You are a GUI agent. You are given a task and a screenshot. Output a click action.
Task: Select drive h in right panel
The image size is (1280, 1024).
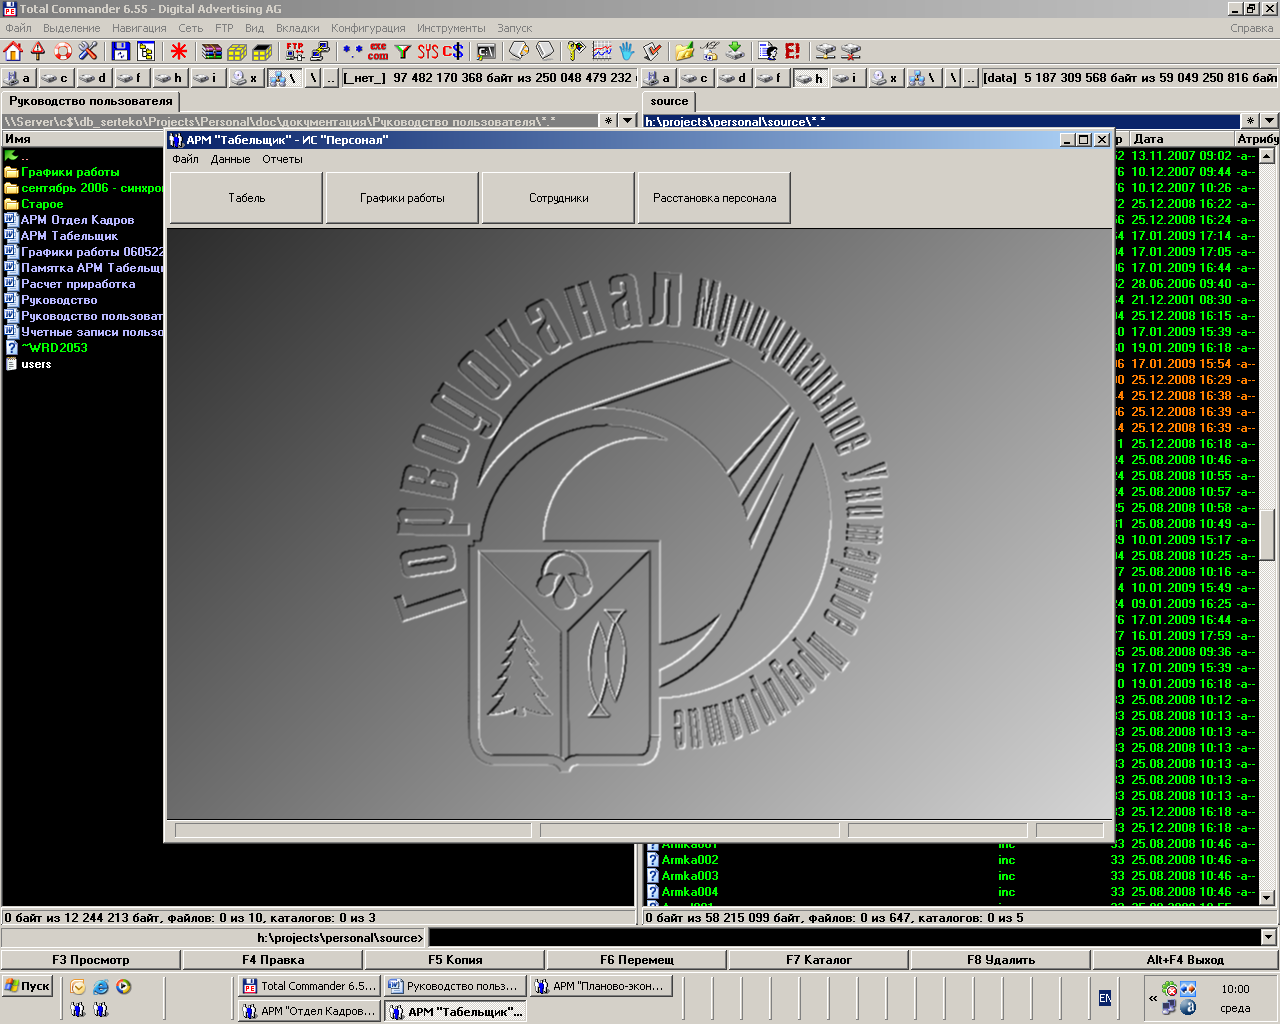pos(811,77)
